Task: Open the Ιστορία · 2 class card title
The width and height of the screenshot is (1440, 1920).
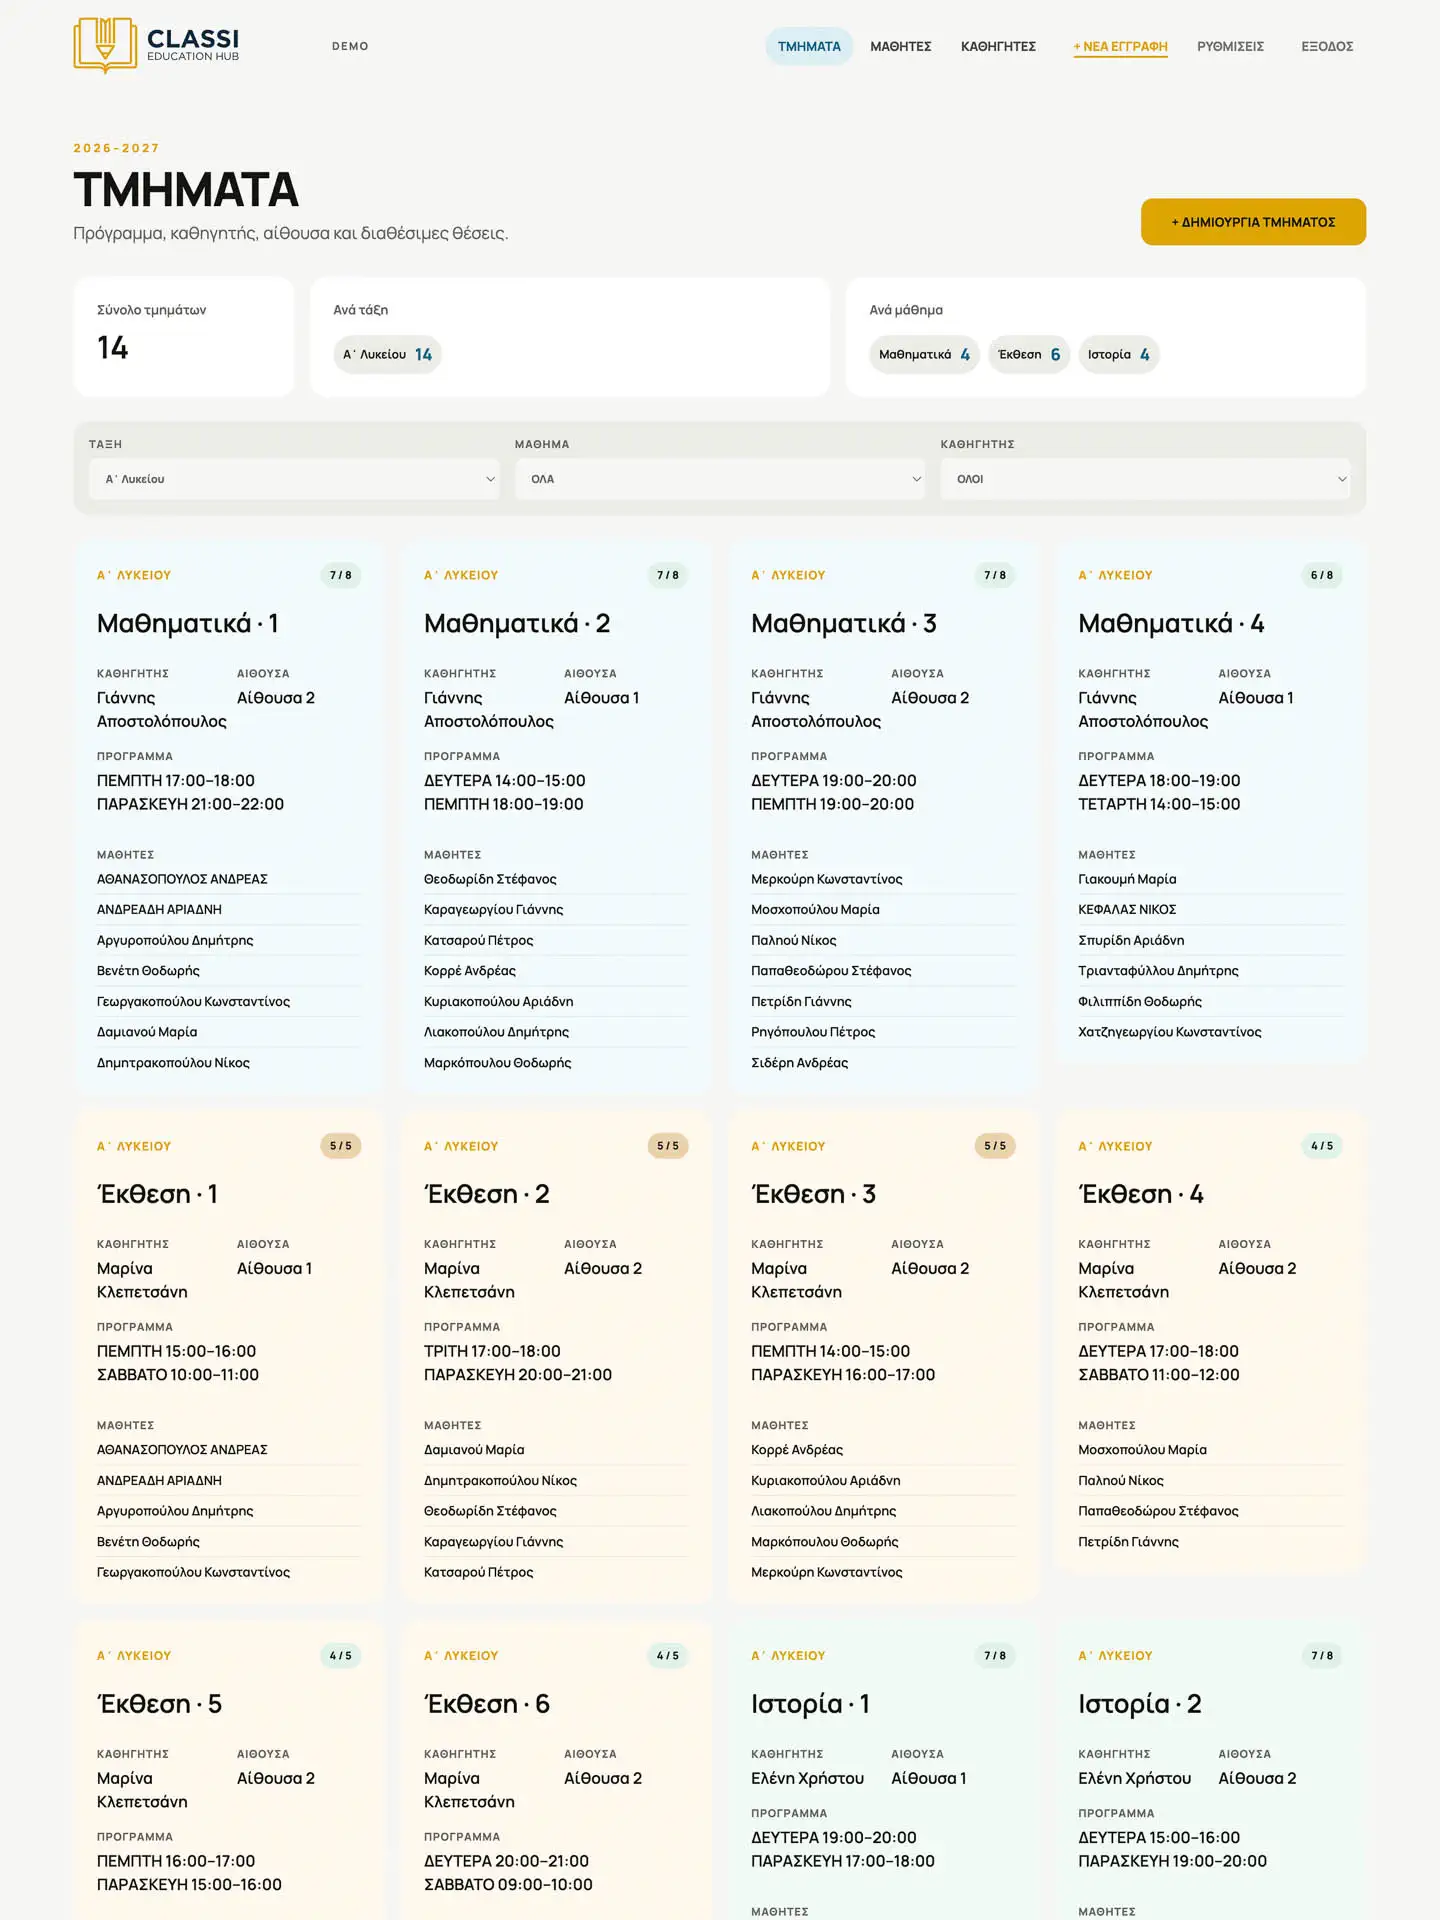Action: pyautogui.click(x=1140, y=1704)
